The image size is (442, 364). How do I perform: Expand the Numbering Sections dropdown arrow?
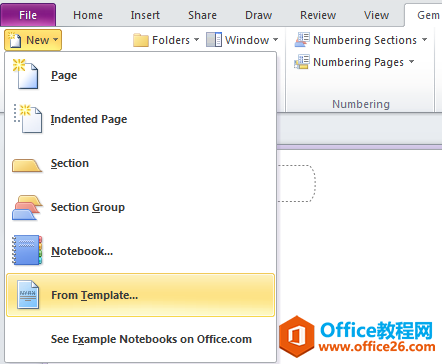tap(424, 40)
